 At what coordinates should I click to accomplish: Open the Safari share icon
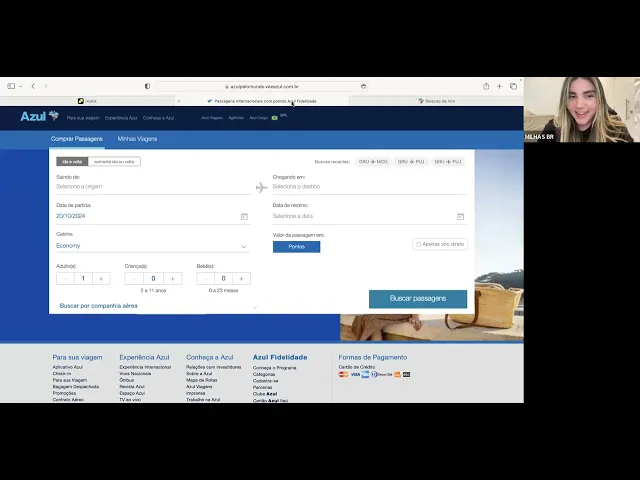pos(486,86)
